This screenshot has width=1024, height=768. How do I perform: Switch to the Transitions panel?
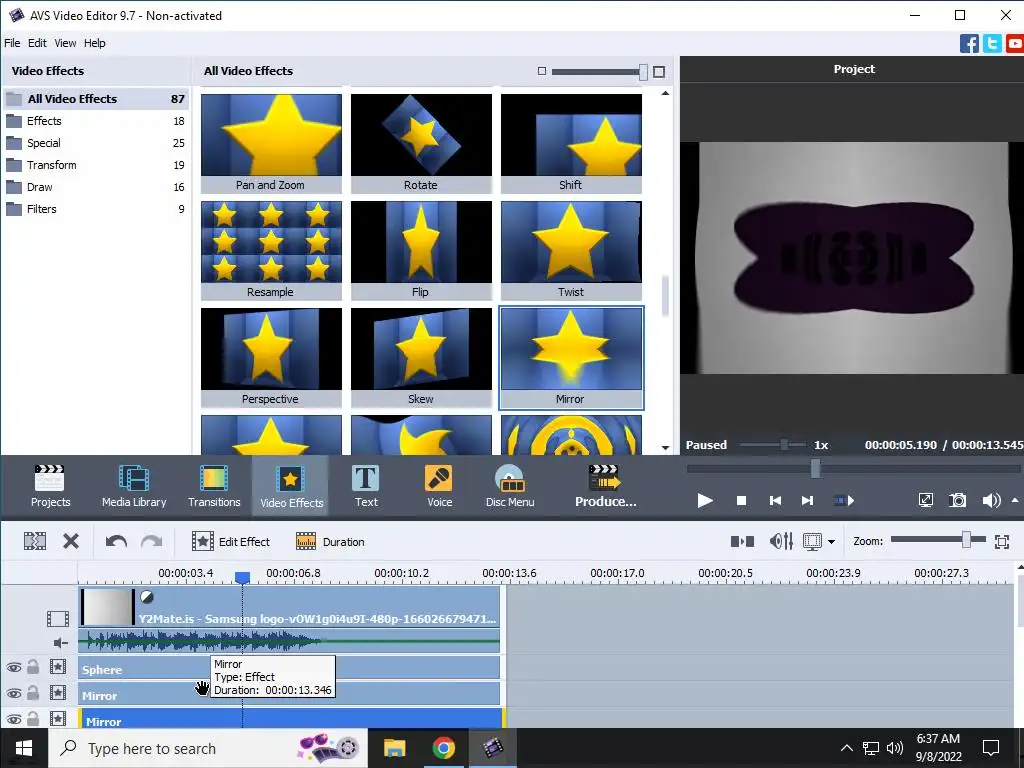coord(214,486)
